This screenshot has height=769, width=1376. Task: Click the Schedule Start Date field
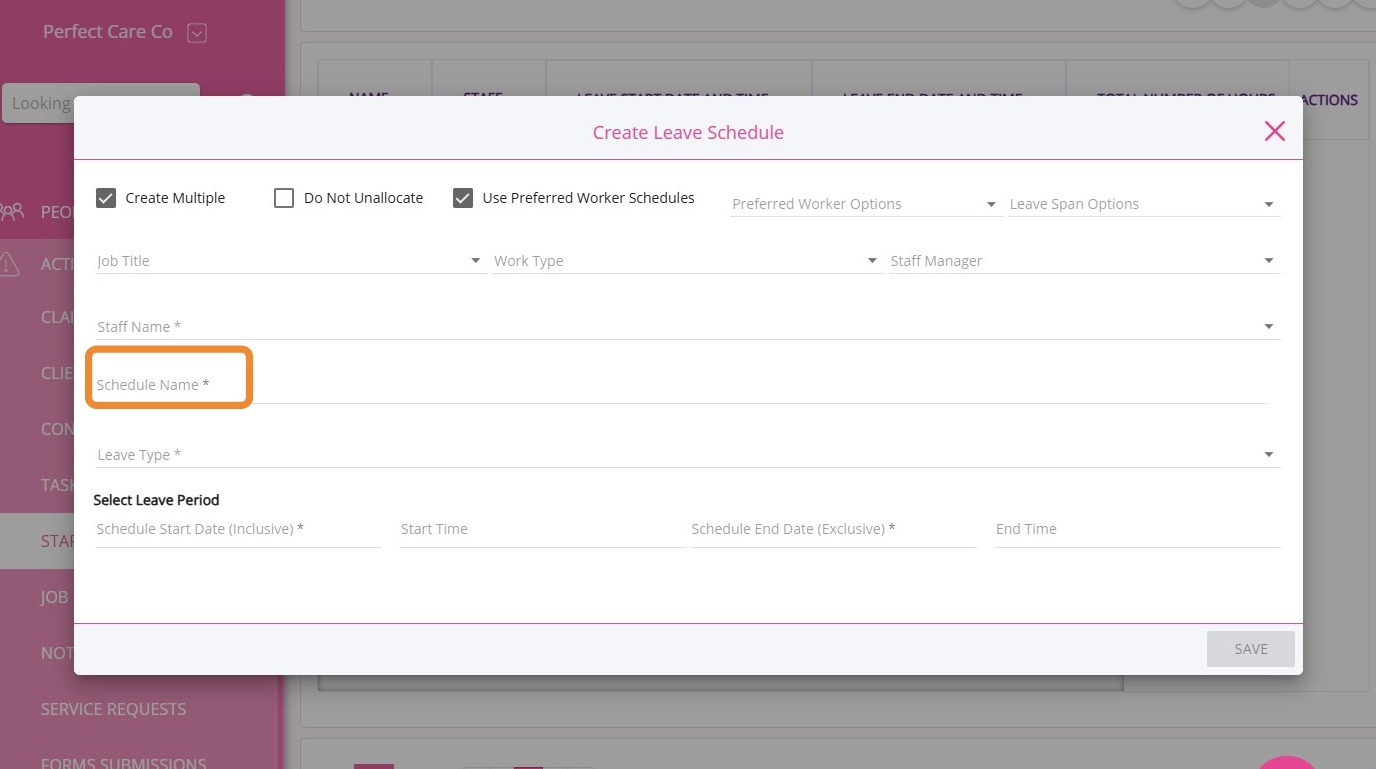238,529
